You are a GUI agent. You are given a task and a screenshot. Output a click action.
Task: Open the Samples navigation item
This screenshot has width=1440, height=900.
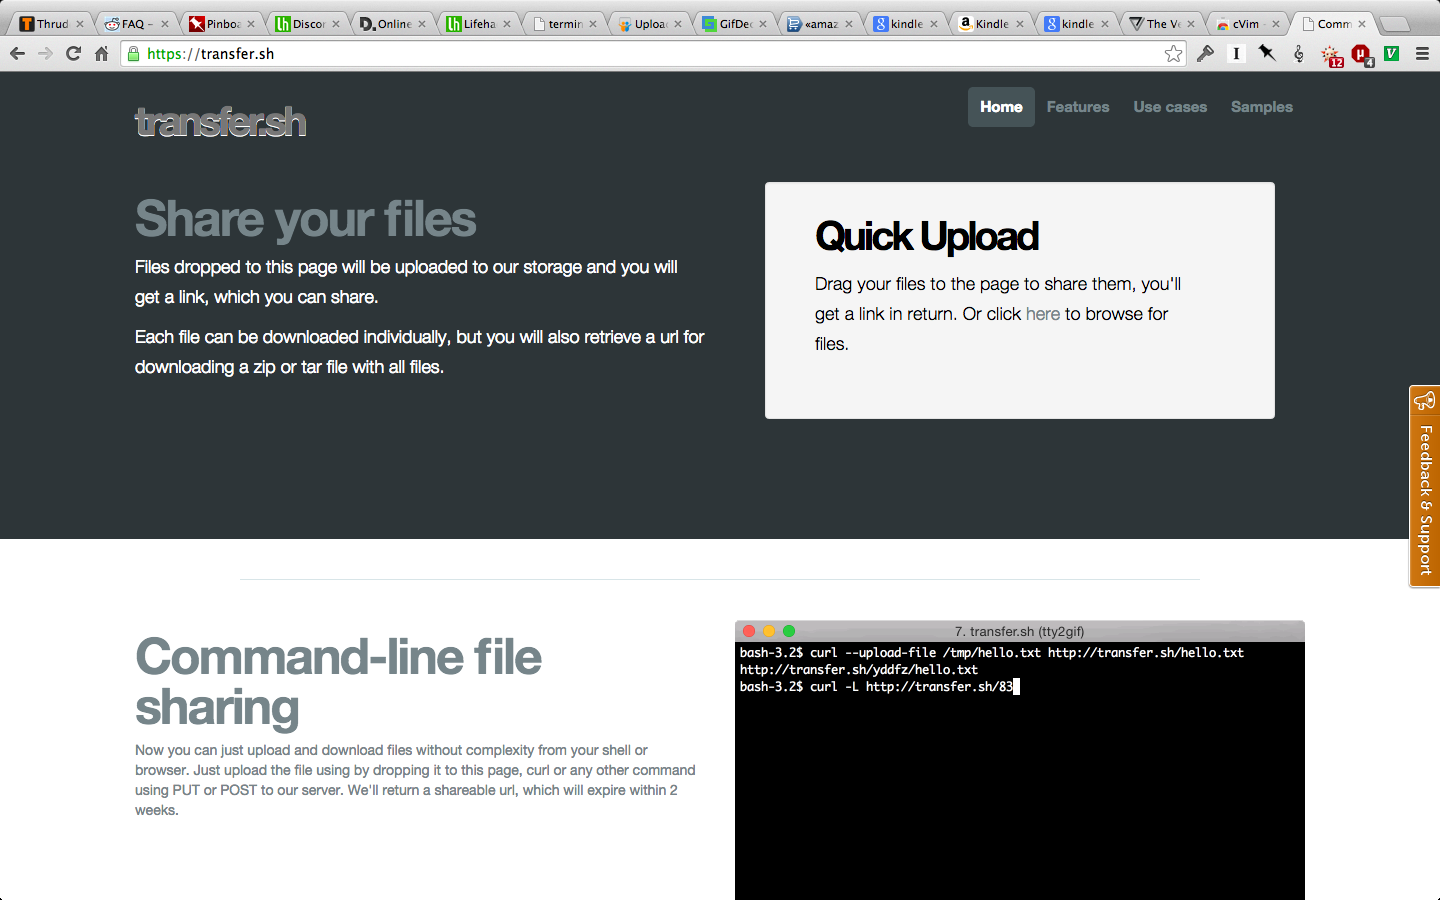[1262, 107]
